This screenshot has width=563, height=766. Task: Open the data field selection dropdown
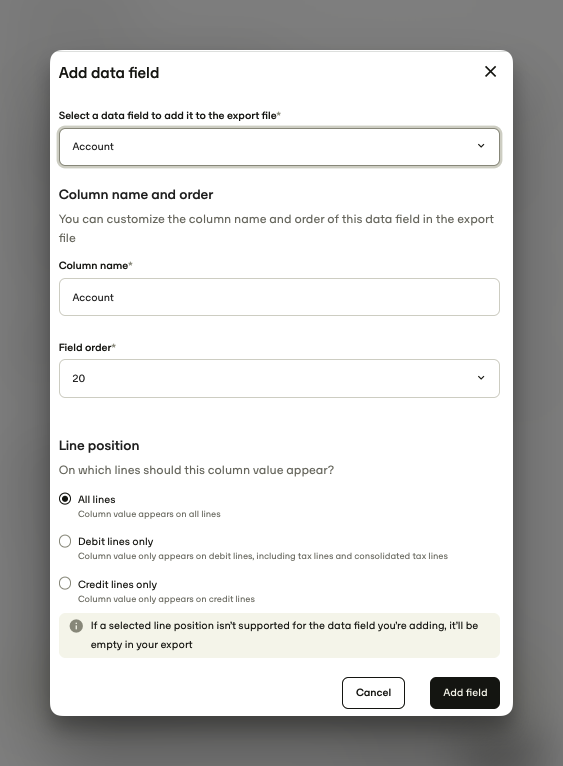pos(279,147)
